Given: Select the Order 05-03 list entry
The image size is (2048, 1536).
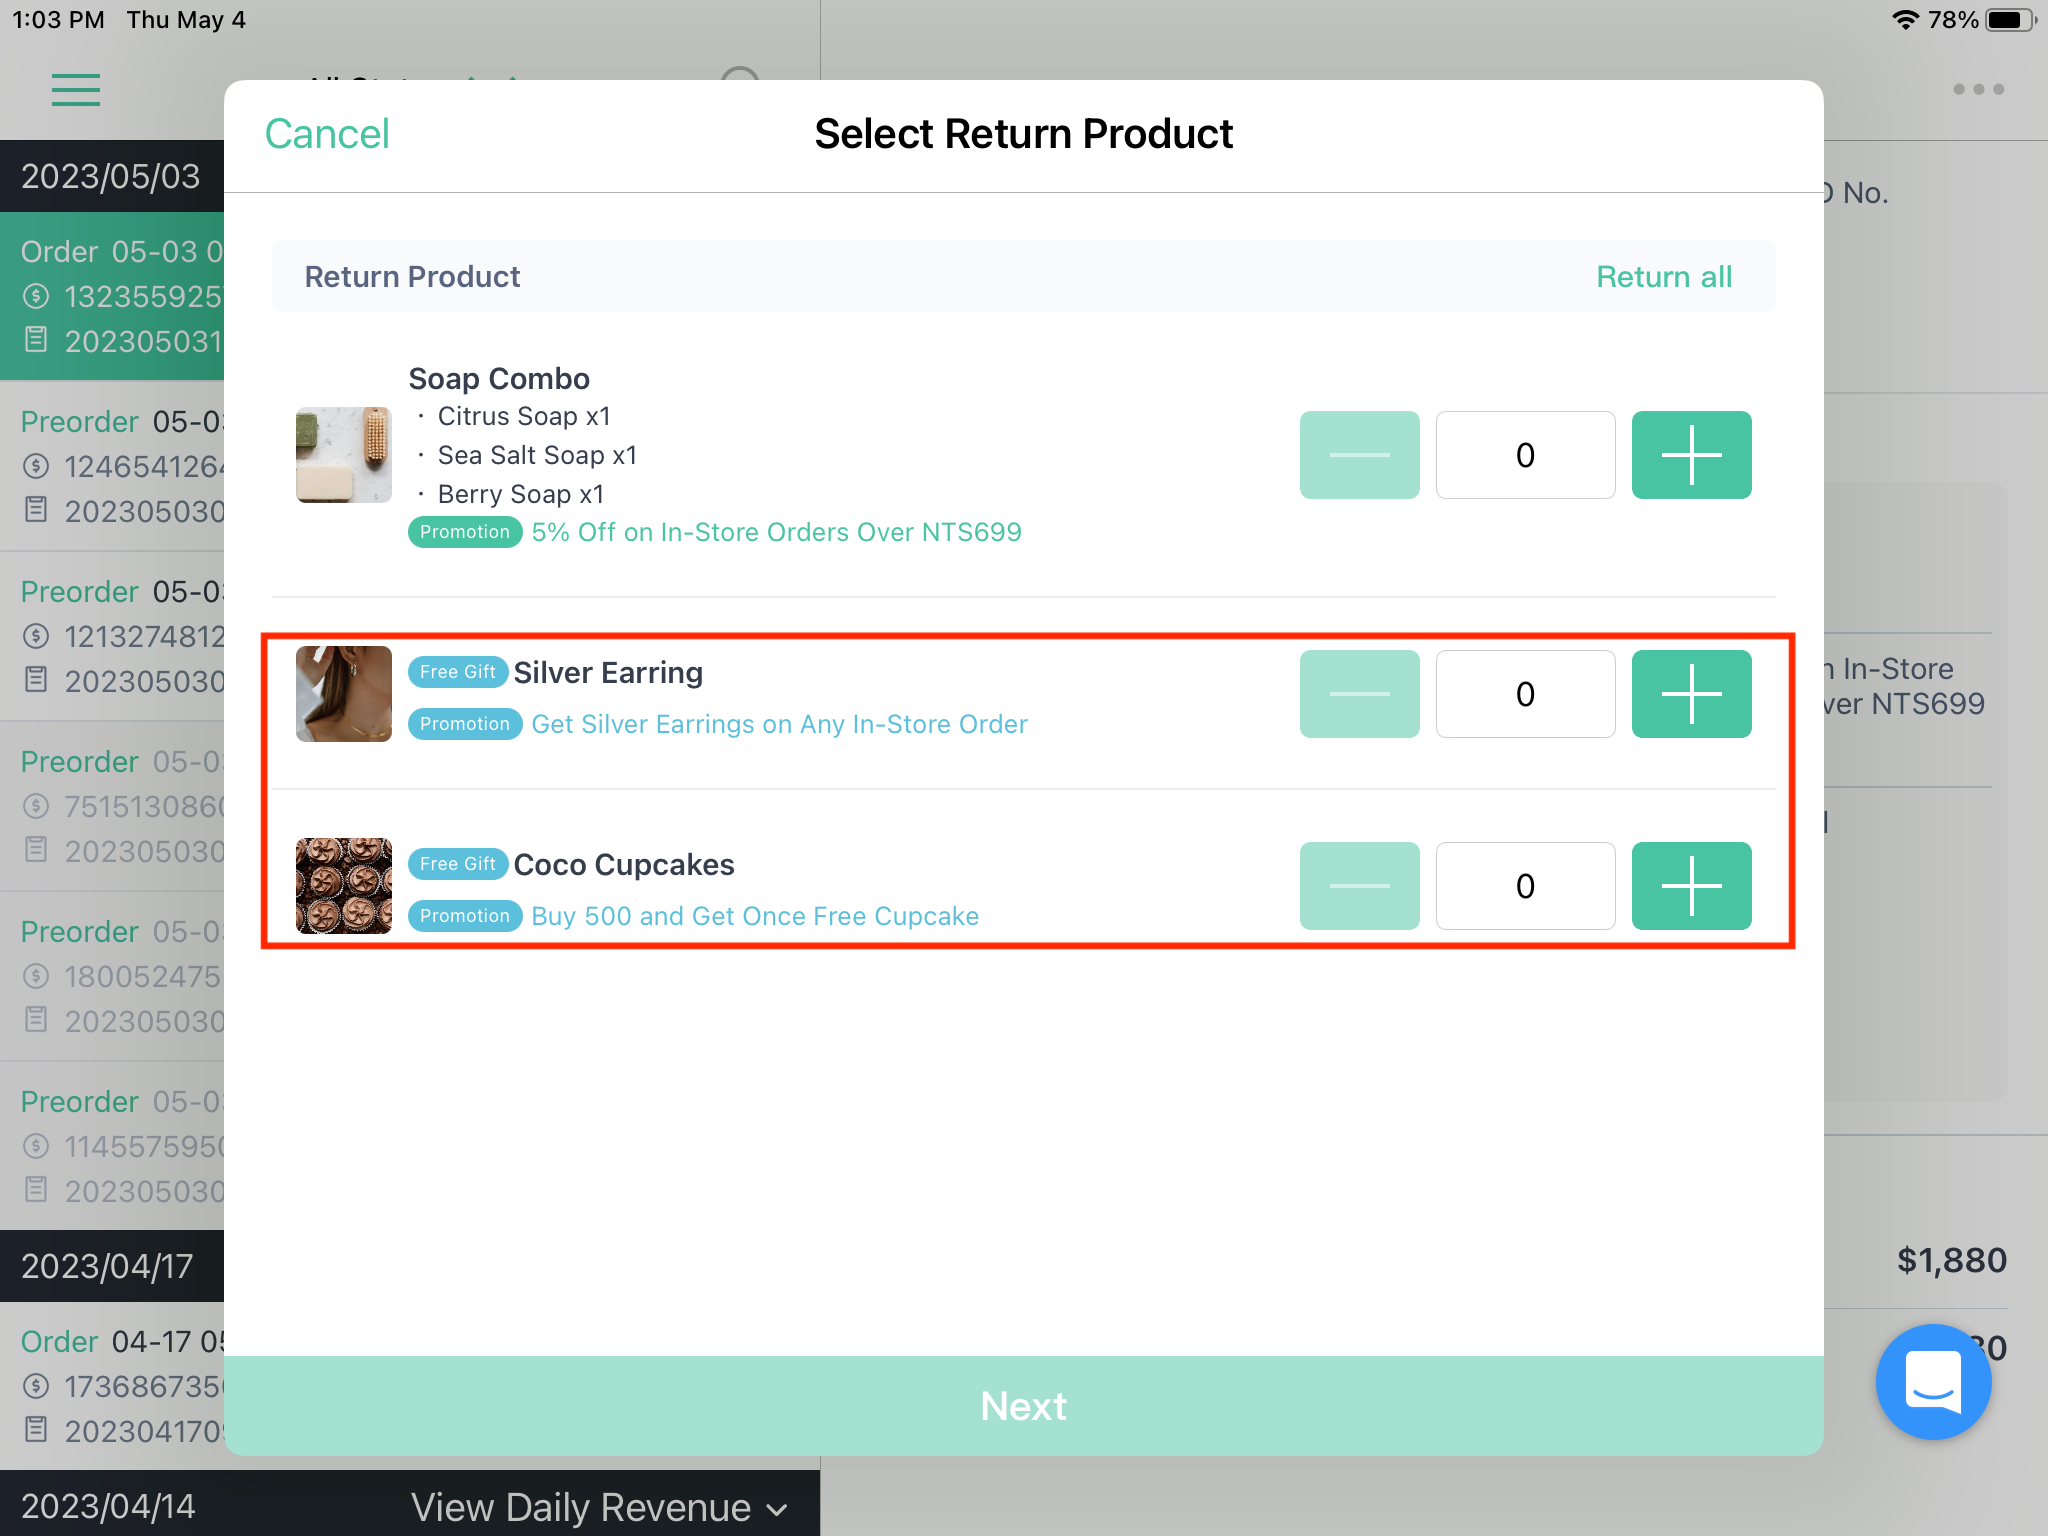Looking at the screenshot, I should click(x=112, y=296).
